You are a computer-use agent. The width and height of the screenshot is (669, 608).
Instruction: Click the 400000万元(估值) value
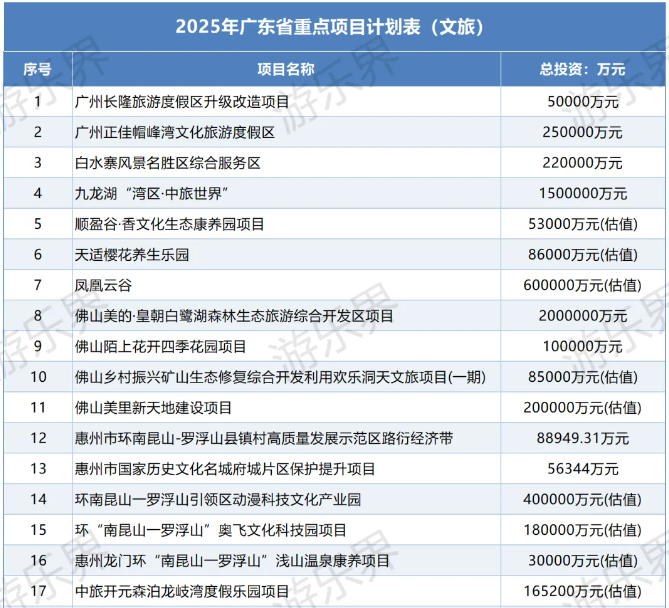(583, 499)
